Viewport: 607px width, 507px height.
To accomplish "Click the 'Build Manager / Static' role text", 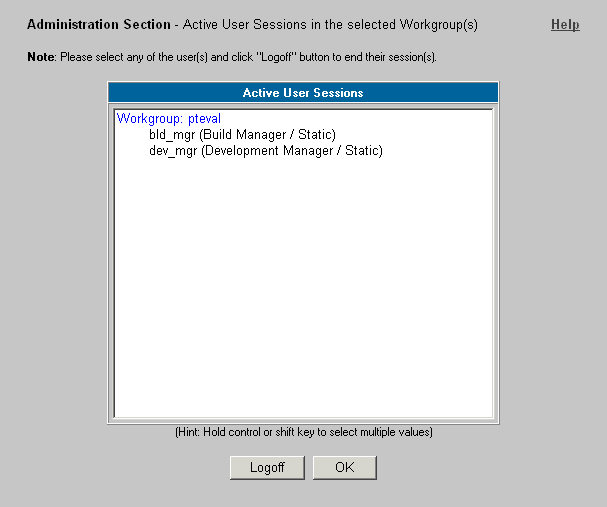I will click(267, 135).
